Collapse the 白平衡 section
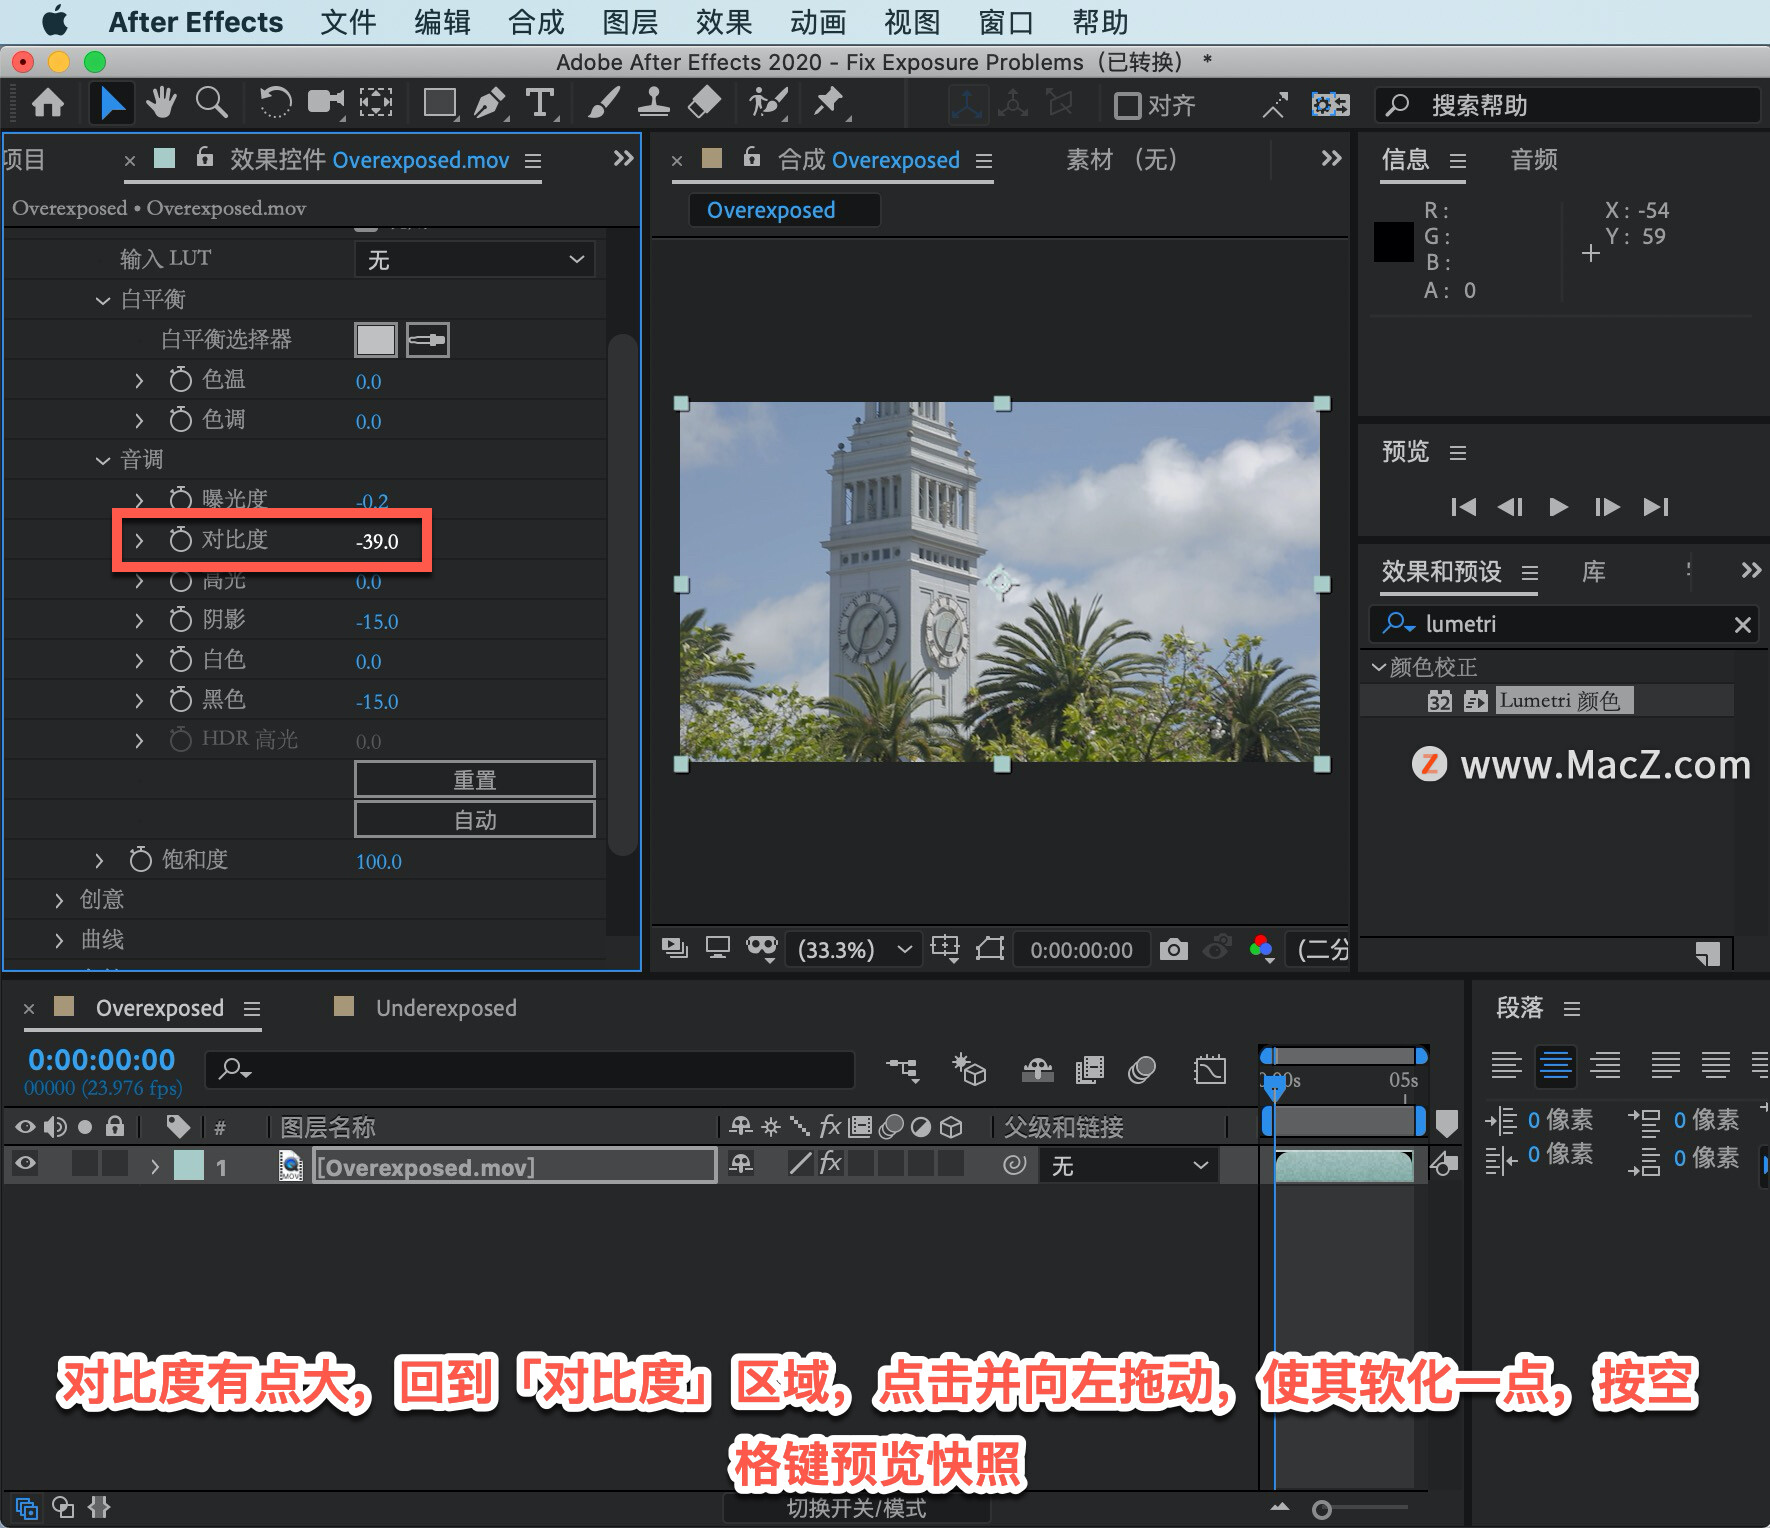The image size is (1770, 1528). (102, 300)
